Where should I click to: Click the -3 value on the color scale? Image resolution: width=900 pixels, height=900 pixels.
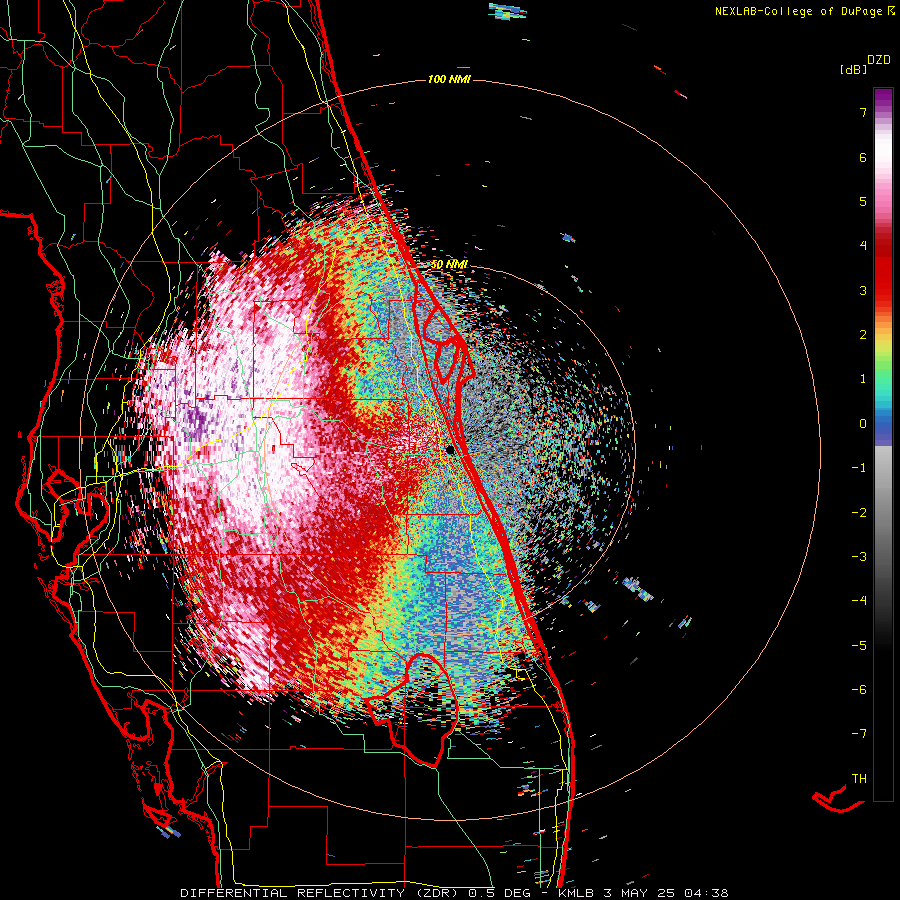859,557
